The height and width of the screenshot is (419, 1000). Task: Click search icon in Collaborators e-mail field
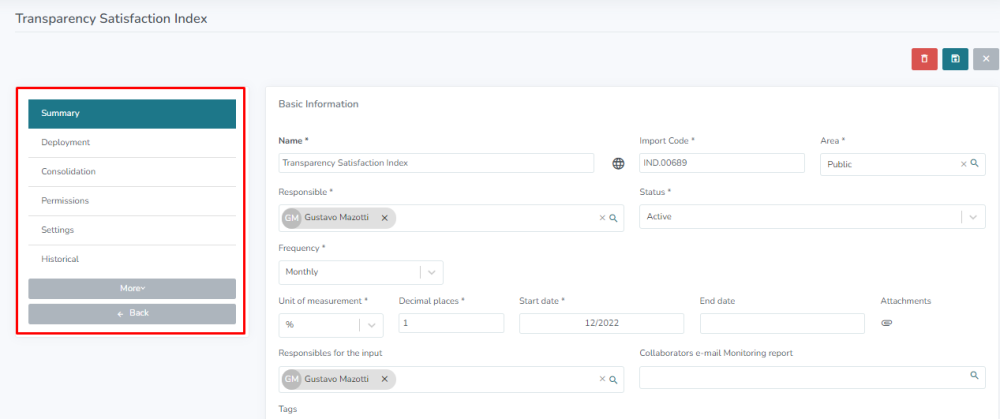click(x=974, y=375)
